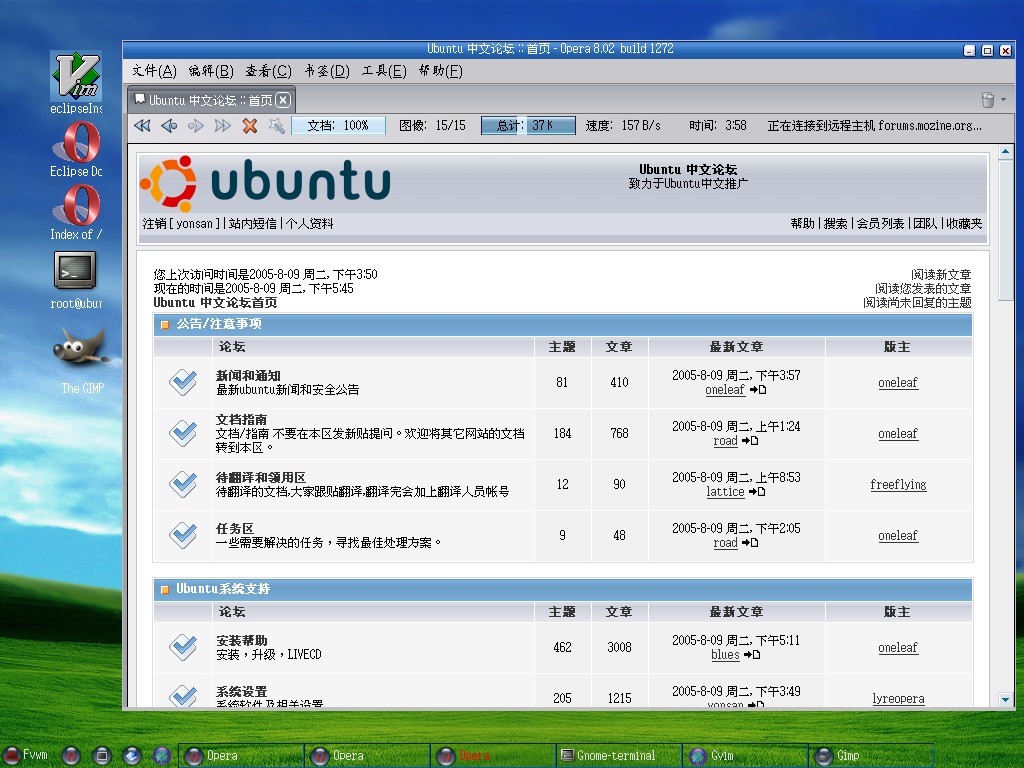
Task: Open the 公告/注意事项 category header
Action: click(x=219, y=324)
